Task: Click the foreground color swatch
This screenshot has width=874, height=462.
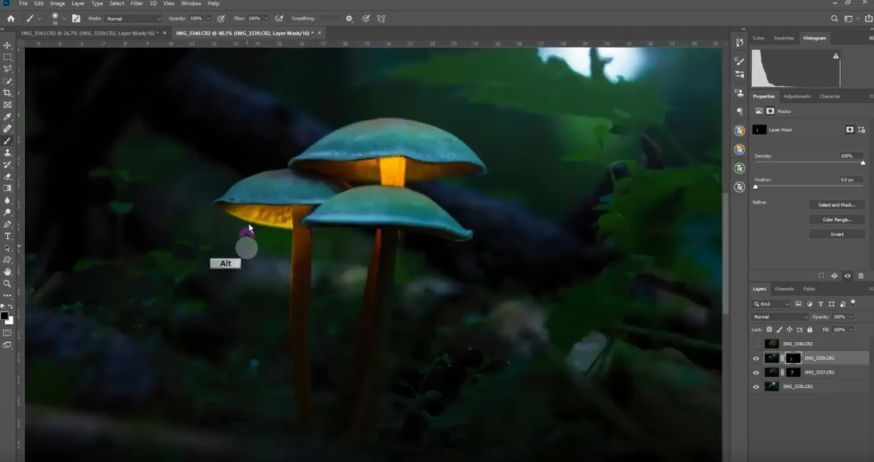Action: pos(5,317)
